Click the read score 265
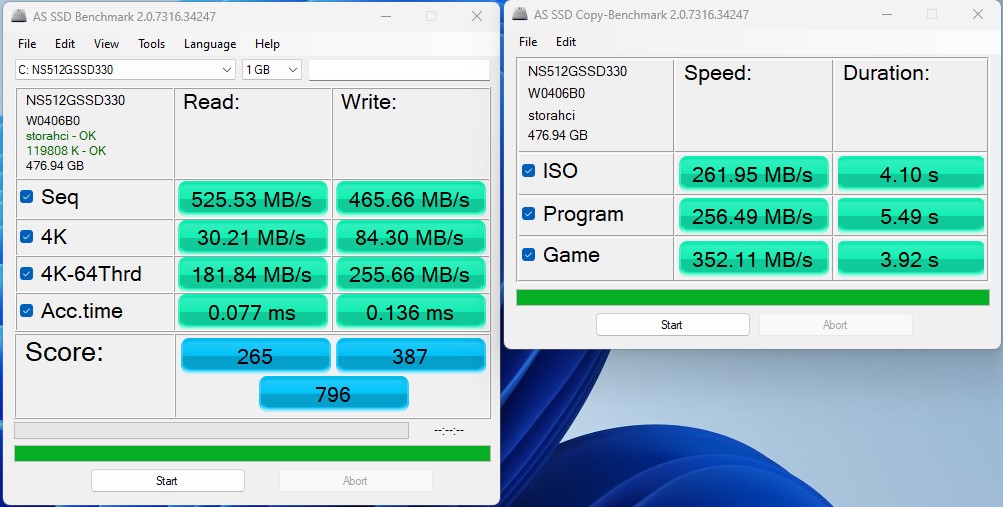The image size is (1003, 507). click(255, 355)
